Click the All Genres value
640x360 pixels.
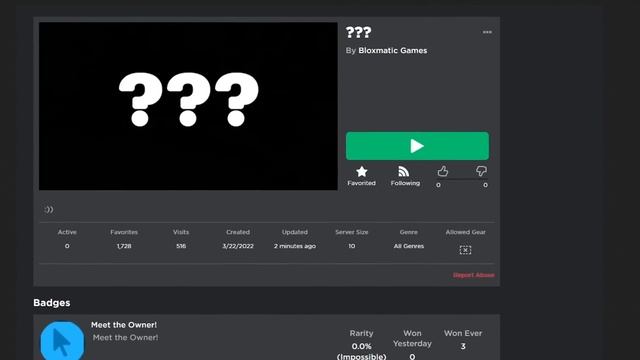point(409,246)
